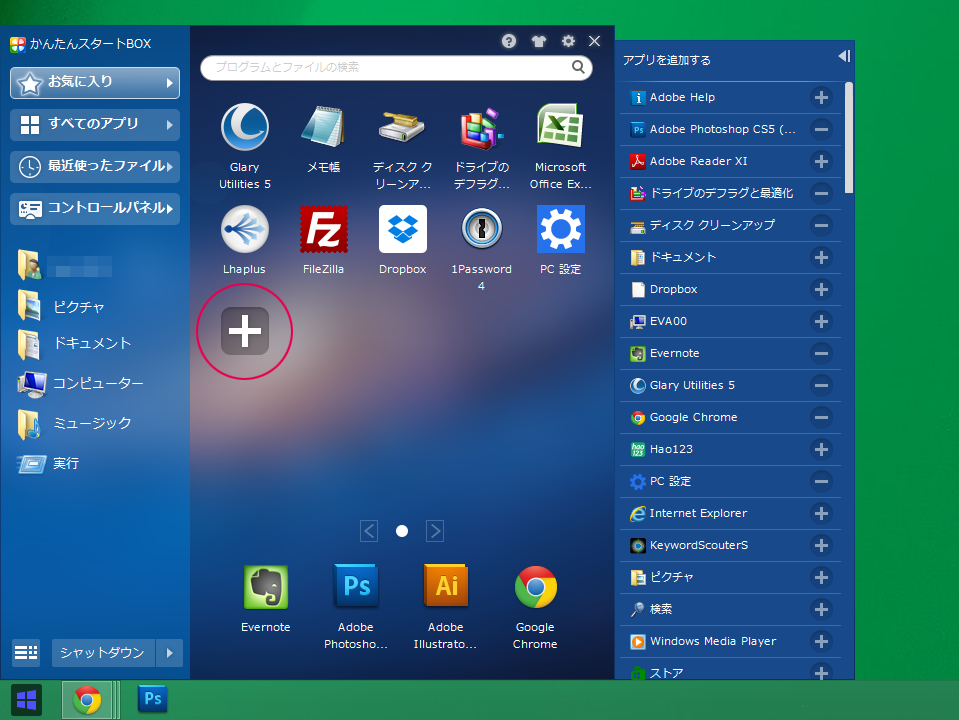The height and width of the screenshot is (720, 959).
Task: Go to the next app page
Action: (x=435, y=531)
